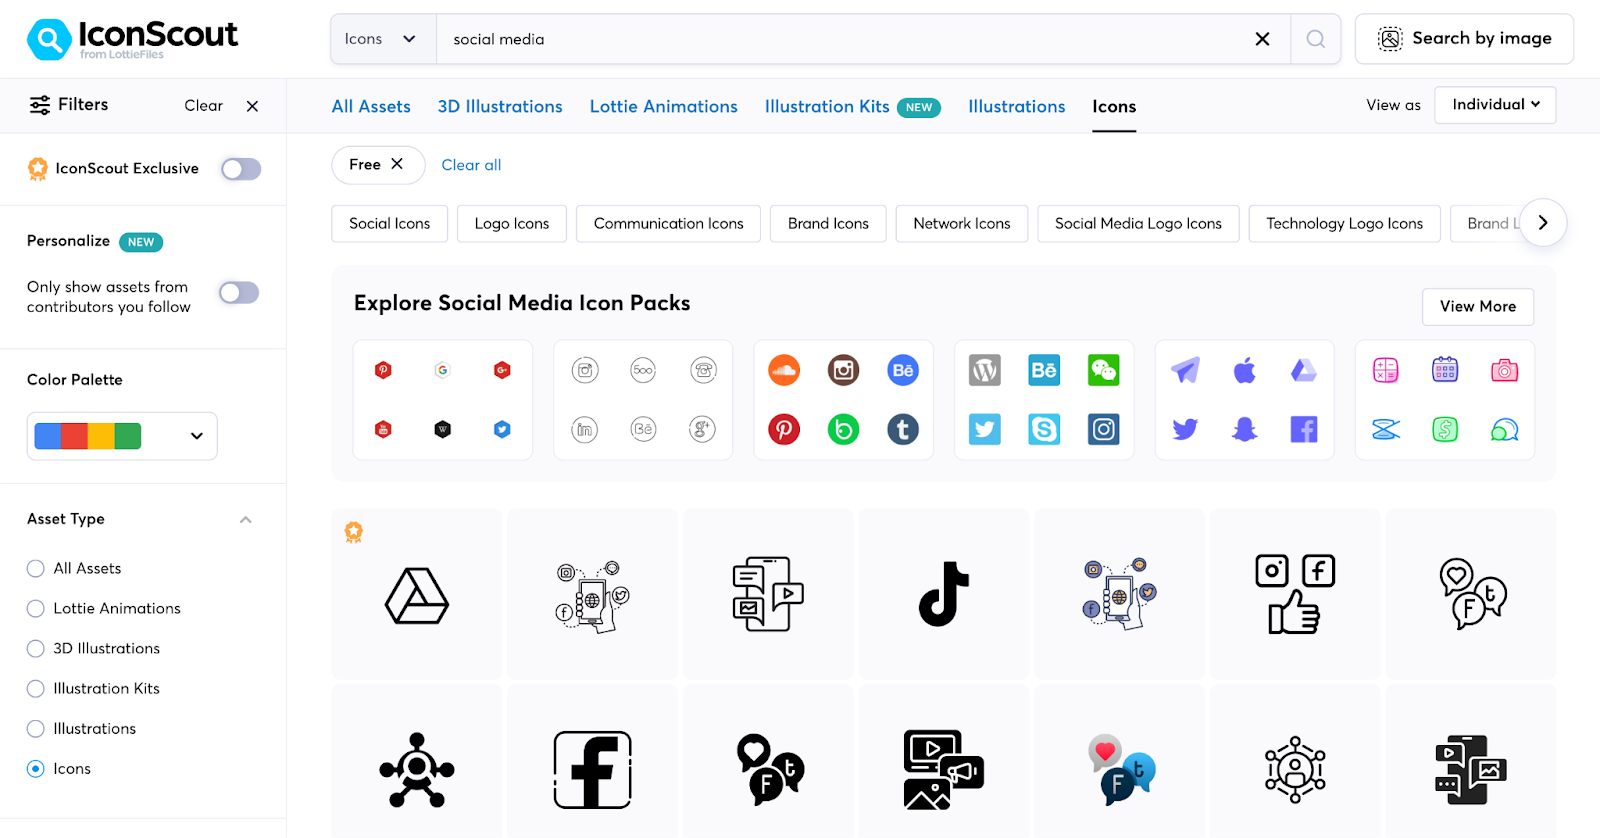The height and width of the screenshot is (838, 1600).
Task: Open the Pinterest red circle icon
Action: [x=784, y=430]
